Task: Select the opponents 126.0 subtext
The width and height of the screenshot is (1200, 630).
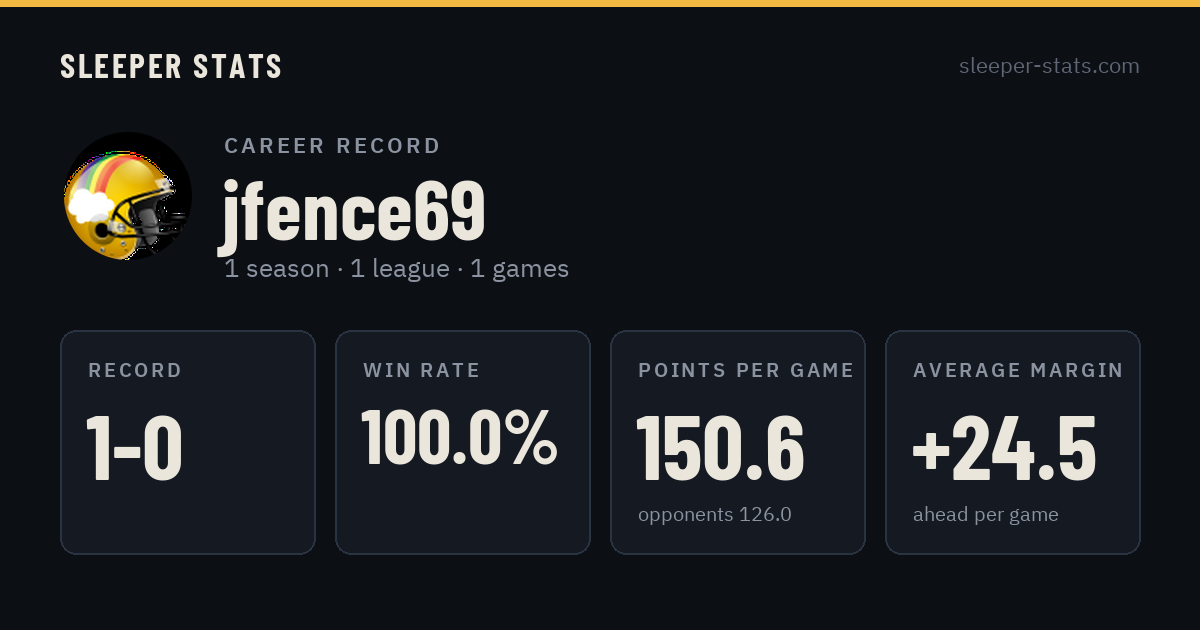Action: pyautogui.click(x=715, y=515)
